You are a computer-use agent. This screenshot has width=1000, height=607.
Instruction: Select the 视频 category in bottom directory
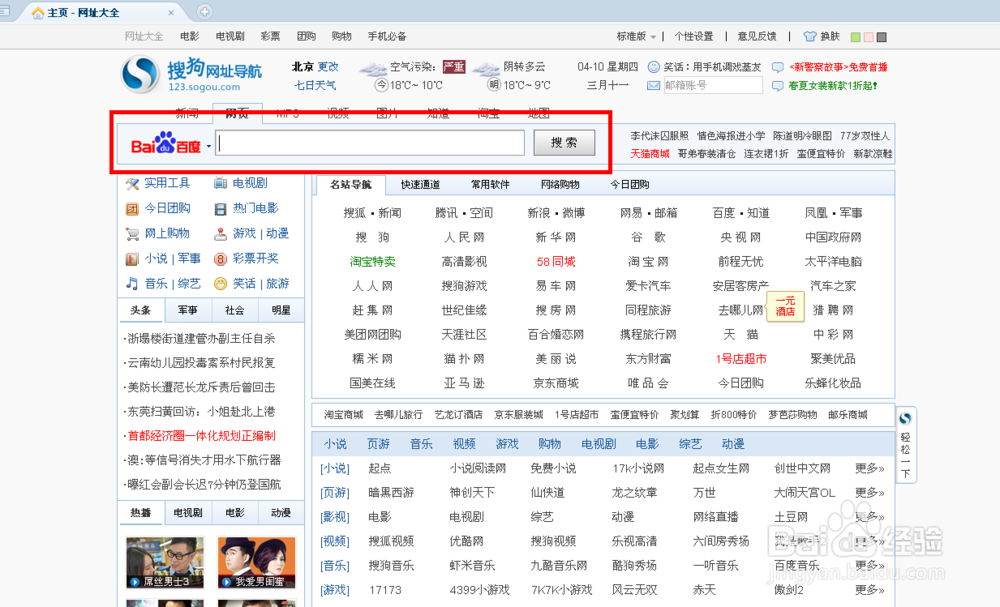(464, 444)
